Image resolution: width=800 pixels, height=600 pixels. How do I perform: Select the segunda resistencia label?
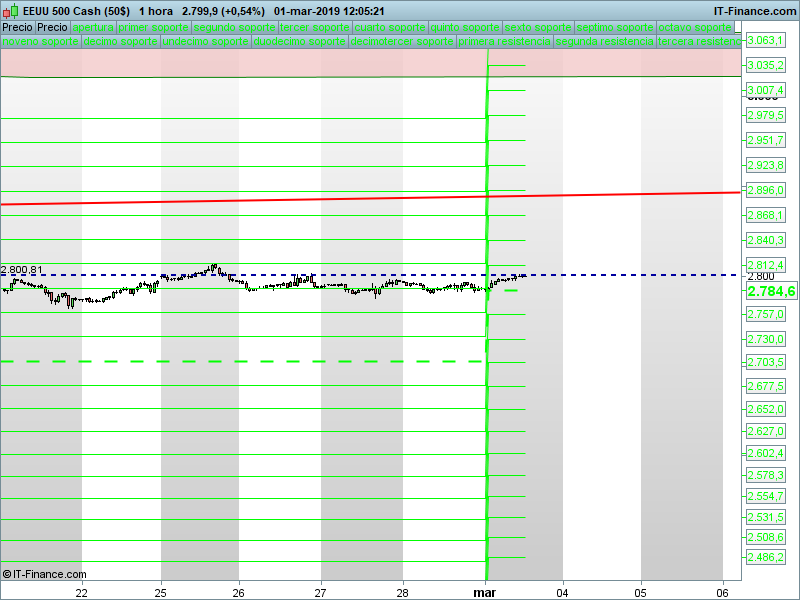pyautogui.click(x=605, y=42)
